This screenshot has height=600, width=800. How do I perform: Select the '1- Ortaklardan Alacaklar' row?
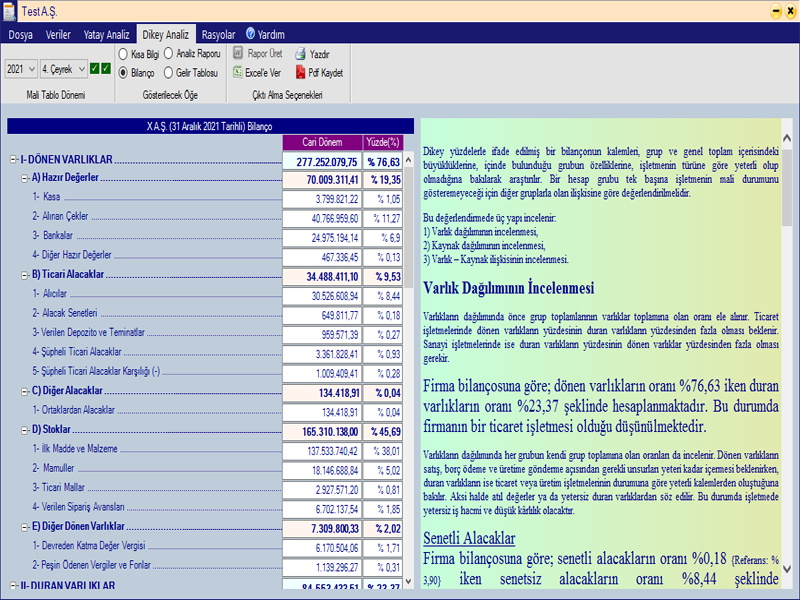pos(74,410)
